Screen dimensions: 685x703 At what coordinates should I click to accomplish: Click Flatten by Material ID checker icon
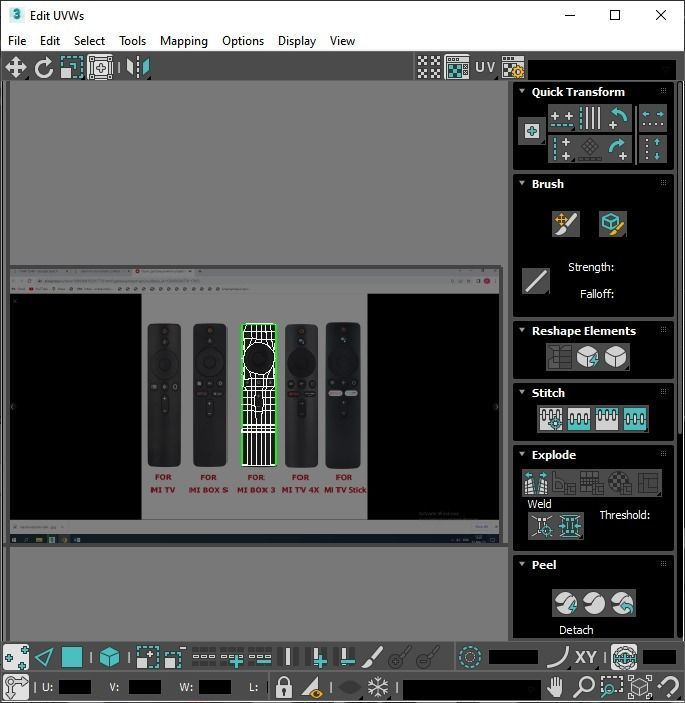pyautogui.click(x=620, y=483)
